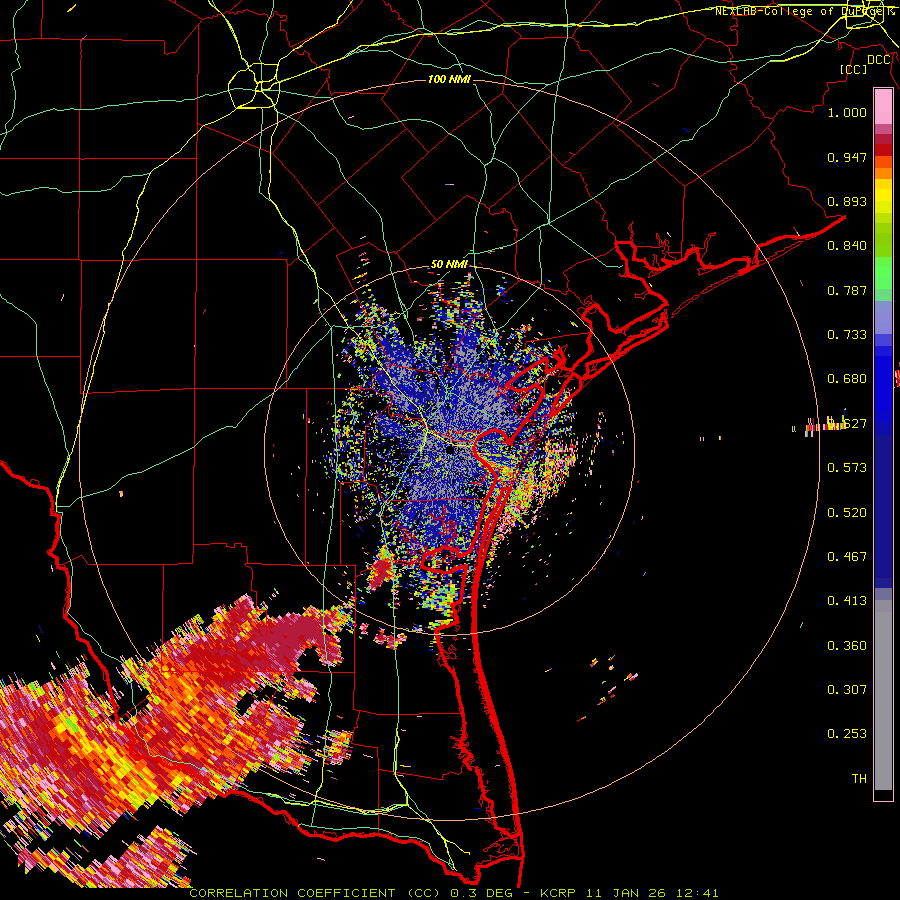Click the TH threshold label
The image size is (900, 900).
(859, 779)
